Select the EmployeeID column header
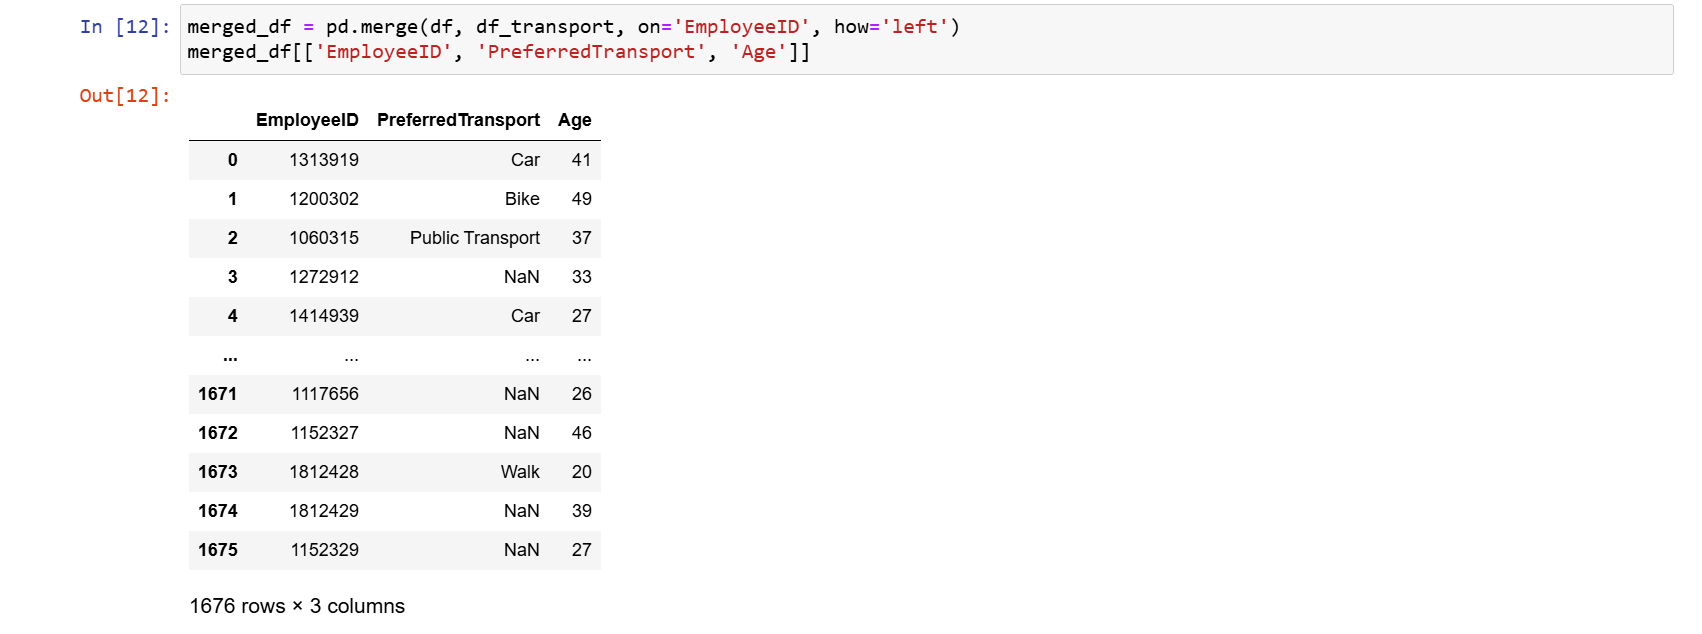1702x634 pixels. [x=307, y=120]
